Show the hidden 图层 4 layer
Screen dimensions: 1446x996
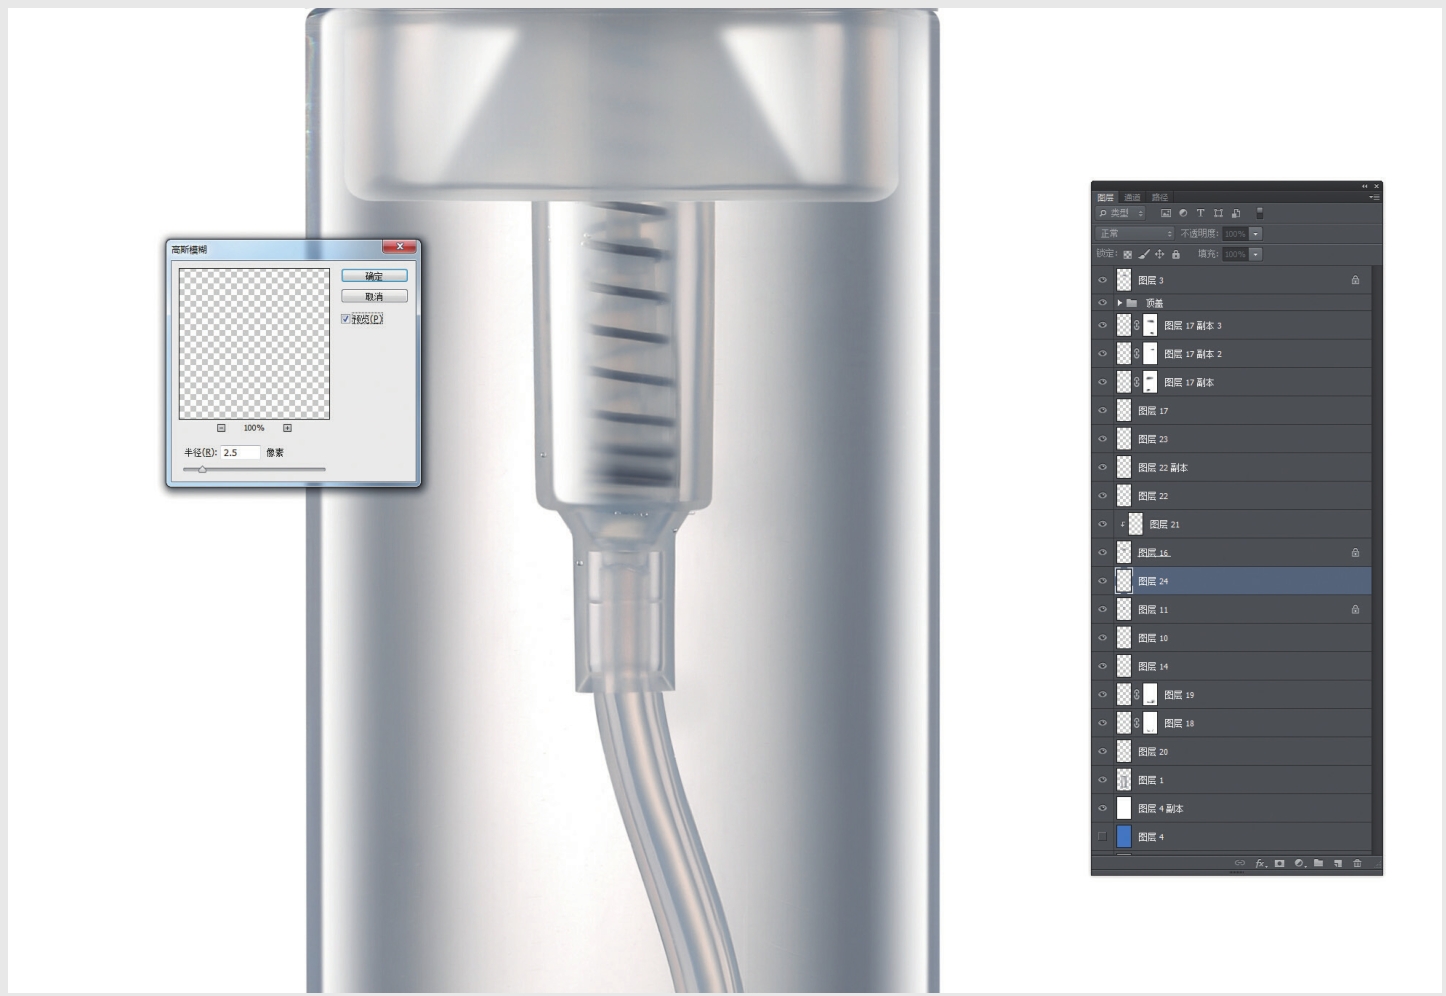coord(1103,837)
